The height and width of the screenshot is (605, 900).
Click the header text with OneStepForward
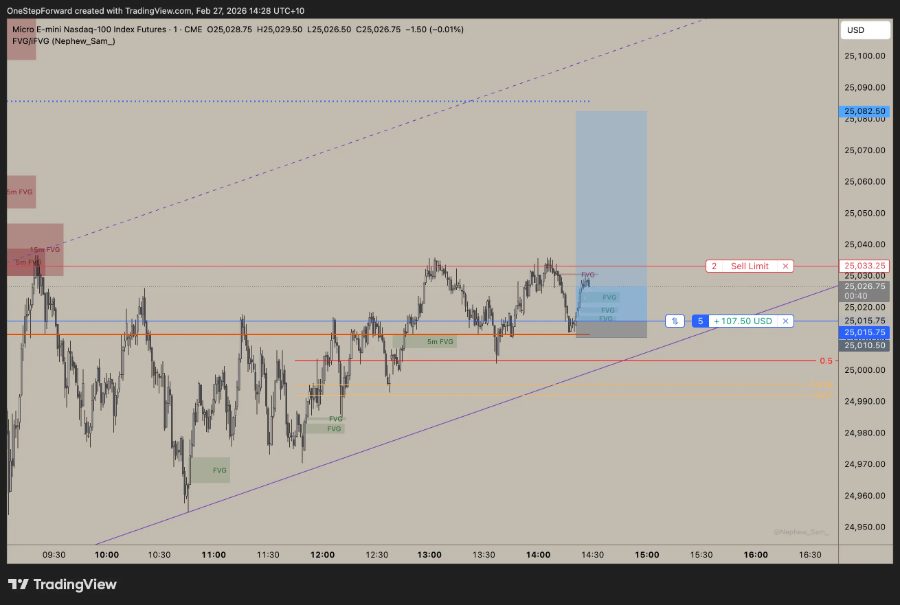(156, 10)
